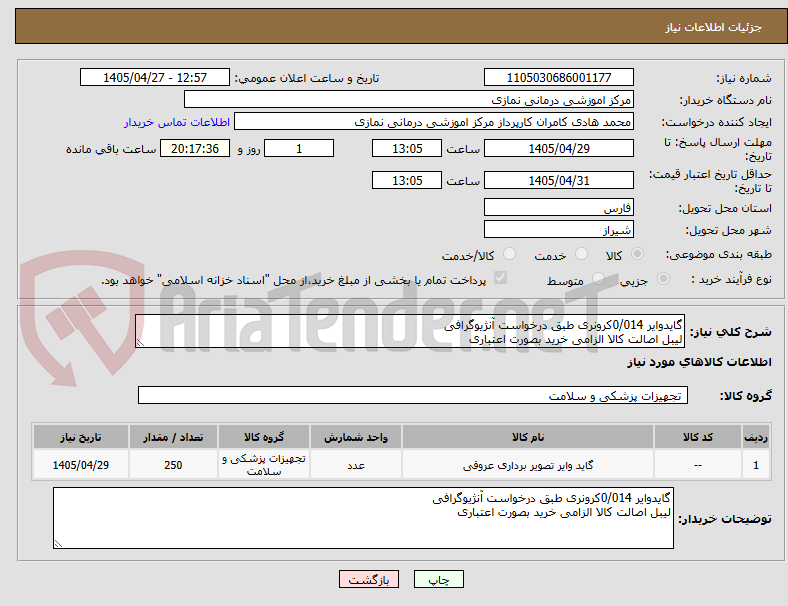Click the چاپ (print) button
The height and width of the screenshot is (606, 788).
pyautogui.click(x=438, y=579)
